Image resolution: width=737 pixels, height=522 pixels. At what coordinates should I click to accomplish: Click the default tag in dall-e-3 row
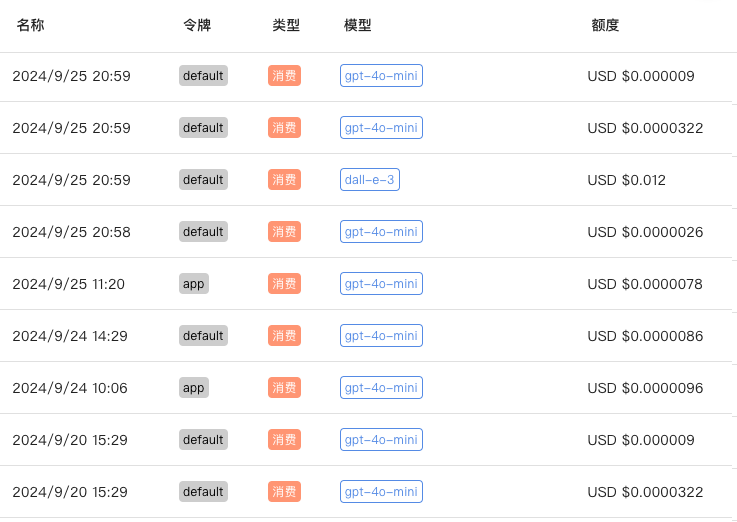203,179
